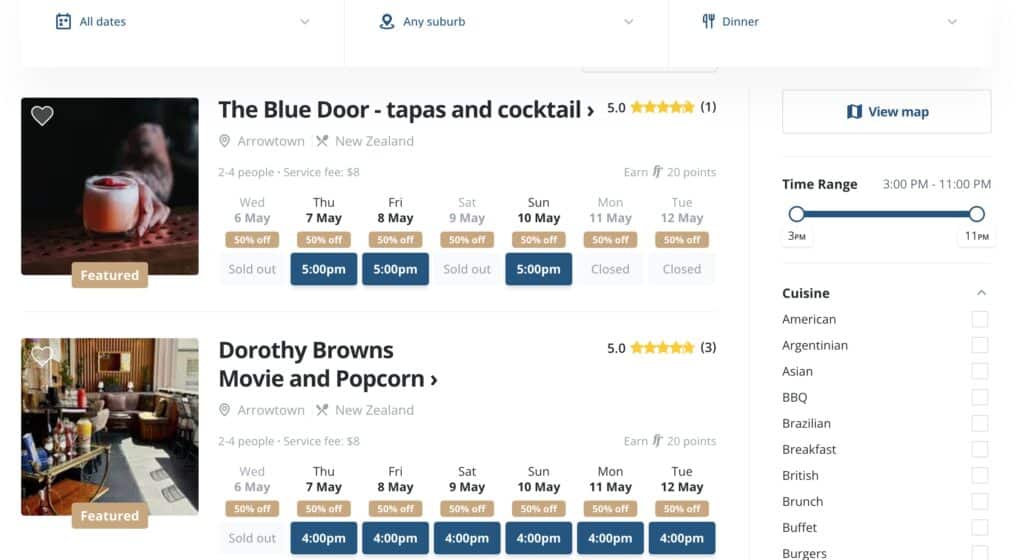Click the Blue Door points logo icon
The width and height of the screenshot is (1024, 560).
658,172
